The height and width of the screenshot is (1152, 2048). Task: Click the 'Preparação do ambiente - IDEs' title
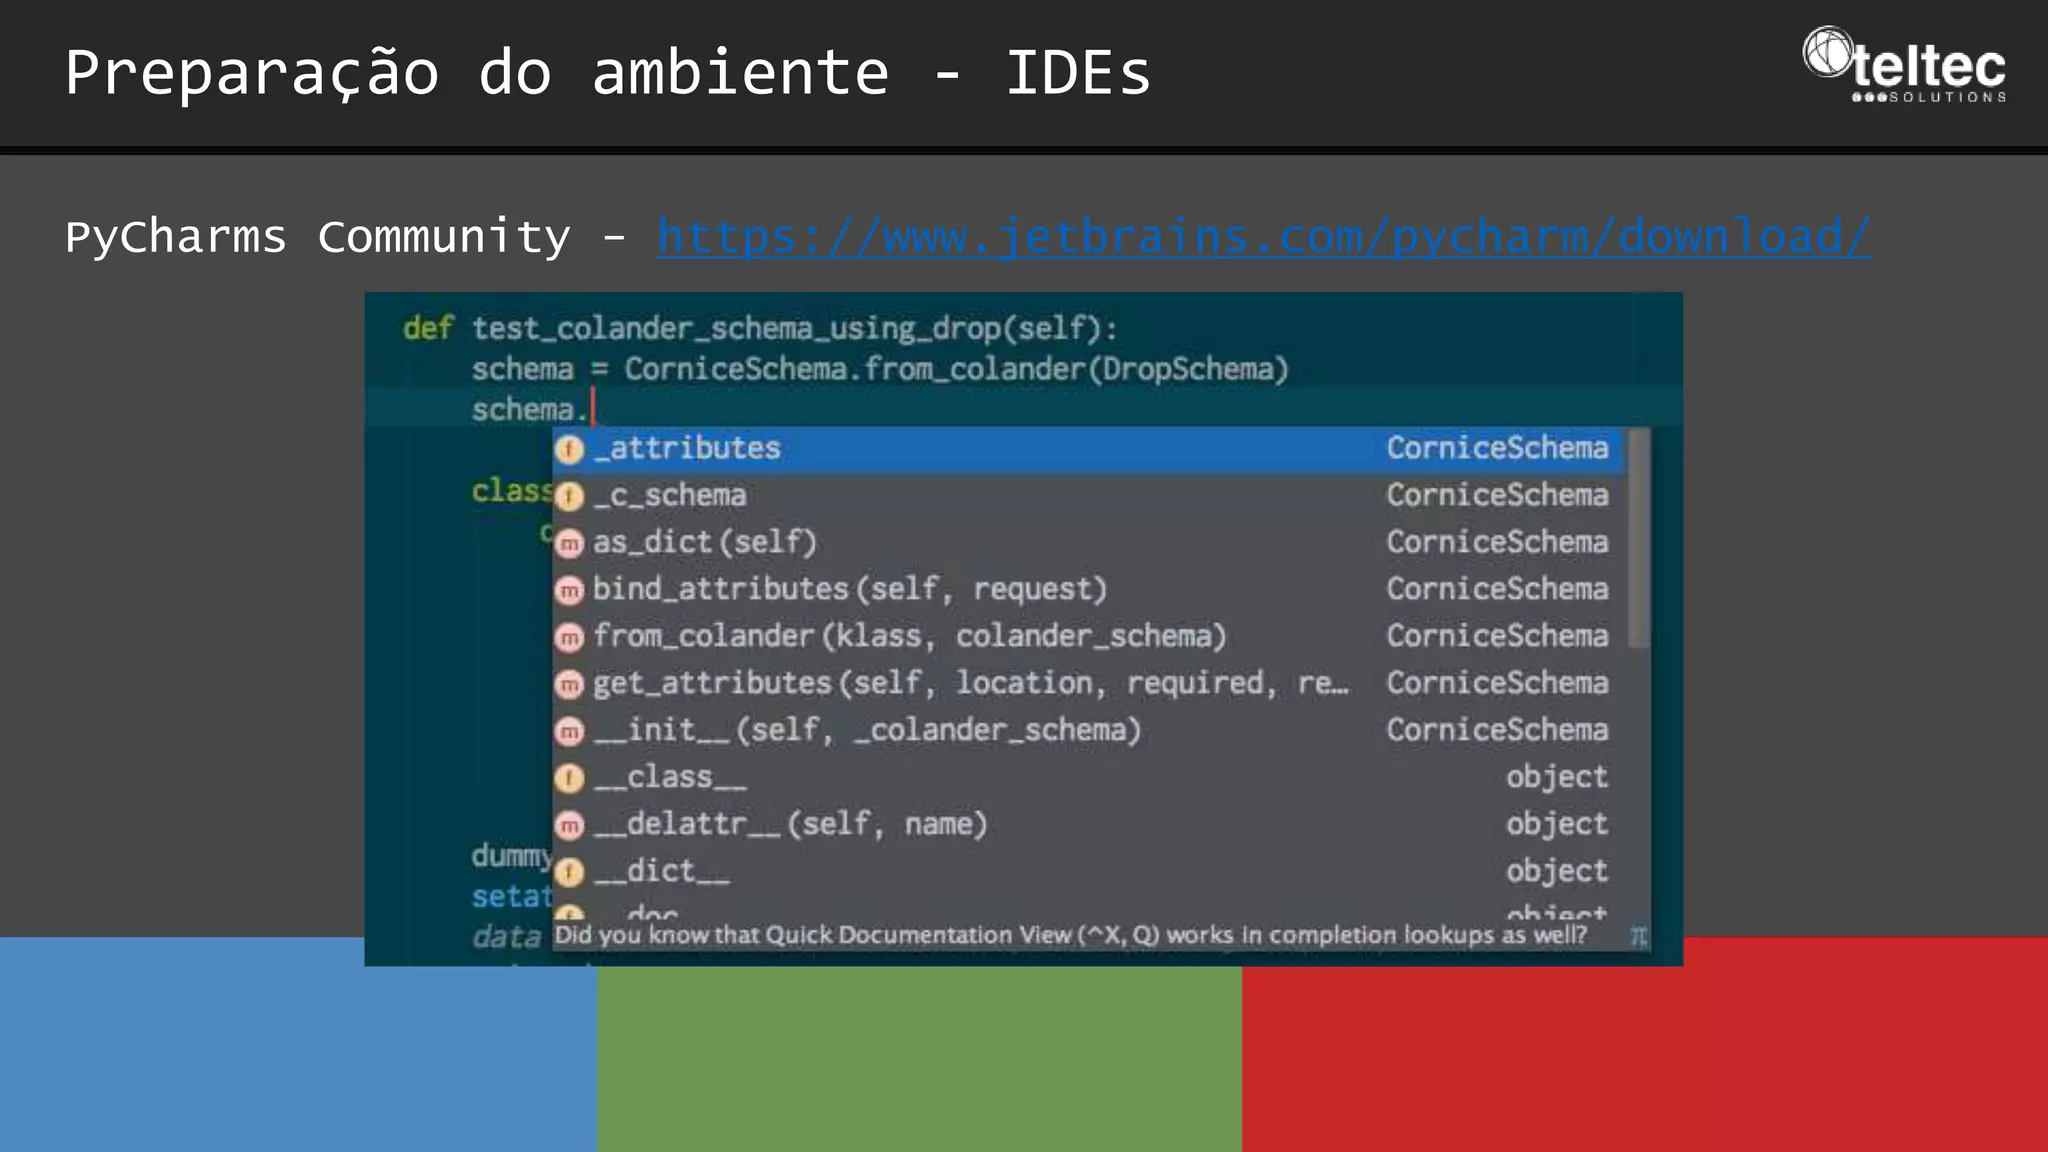(x=608, y=74)
